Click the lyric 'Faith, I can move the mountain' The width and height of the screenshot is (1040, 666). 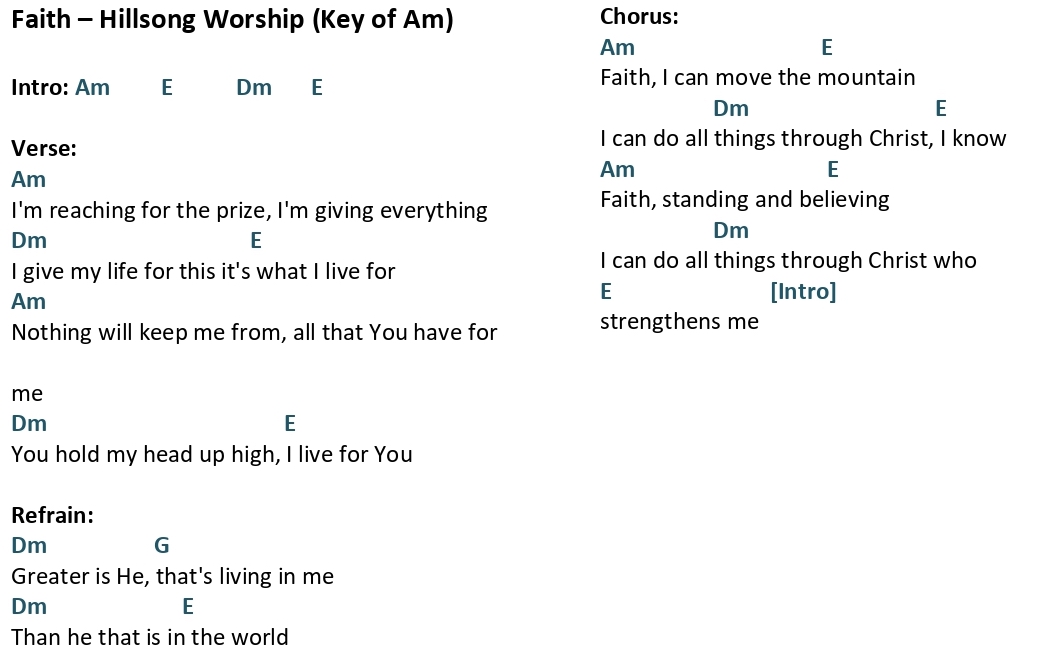point(757,78)
